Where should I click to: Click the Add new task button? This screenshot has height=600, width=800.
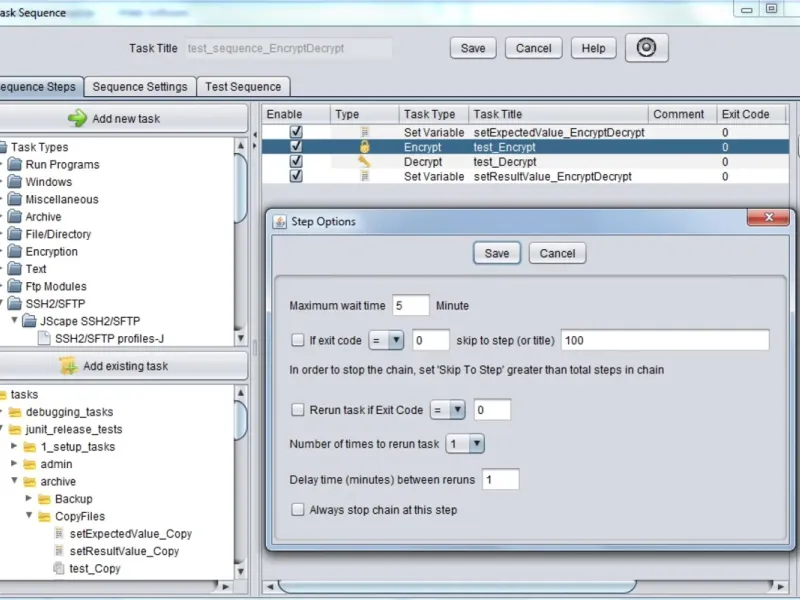click(122, 118)
